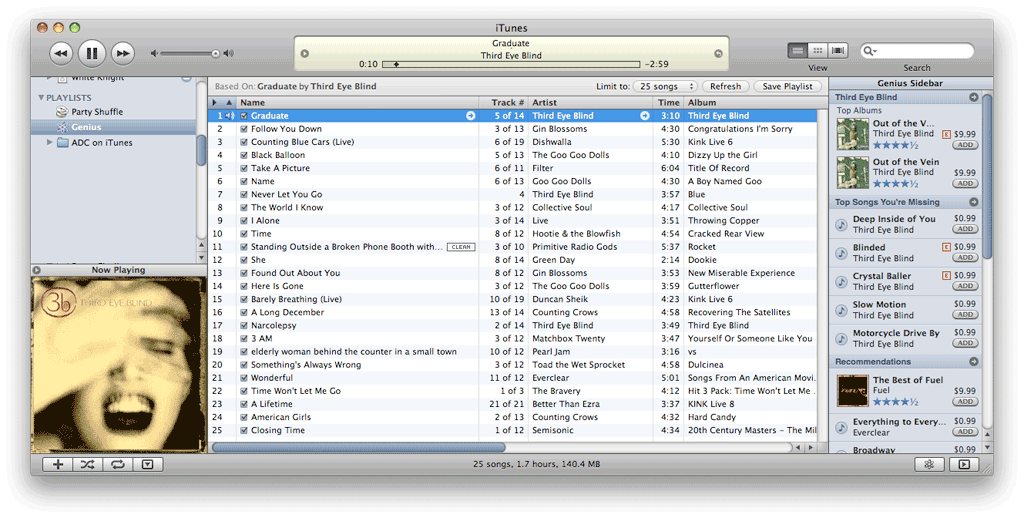Screen dimensions: 1024x518
Task: Skip to next track
Action: coord(123,54)
